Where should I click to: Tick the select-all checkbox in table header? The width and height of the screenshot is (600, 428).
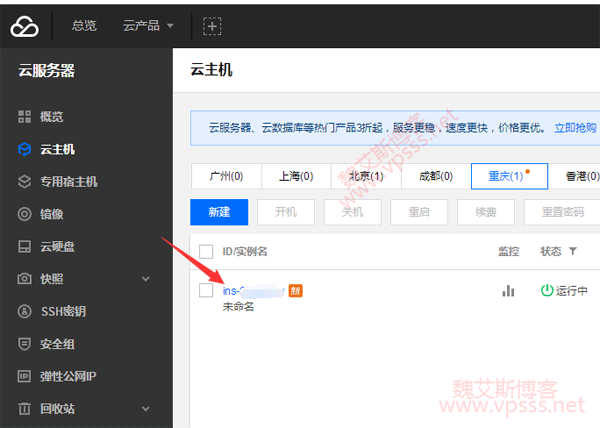click(206, 252)
